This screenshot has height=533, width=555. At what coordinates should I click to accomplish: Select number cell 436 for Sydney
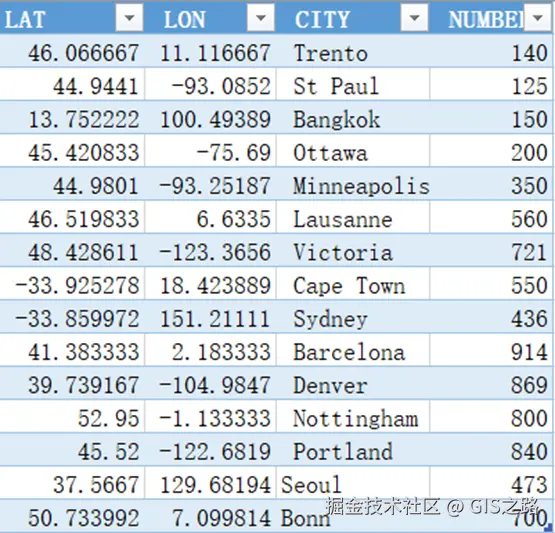click(x=491, y=316)
